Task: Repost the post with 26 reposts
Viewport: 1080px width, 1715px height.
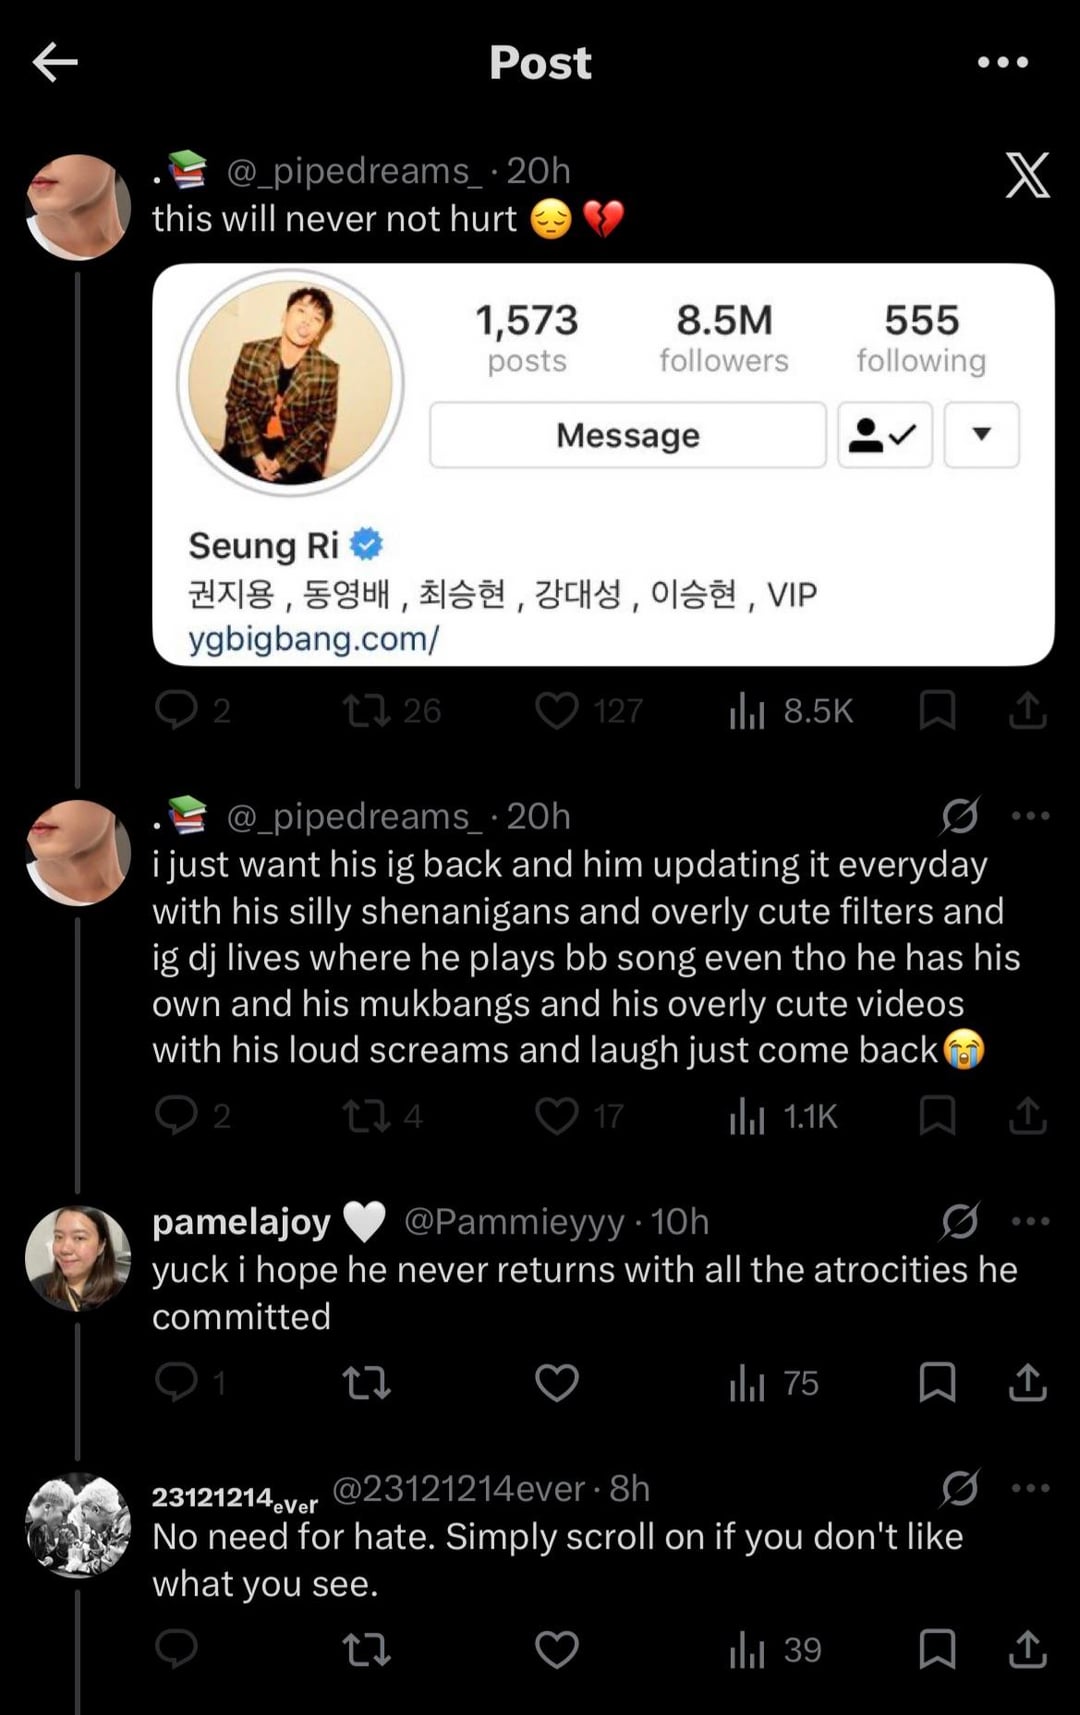Action: pos(366,711)
